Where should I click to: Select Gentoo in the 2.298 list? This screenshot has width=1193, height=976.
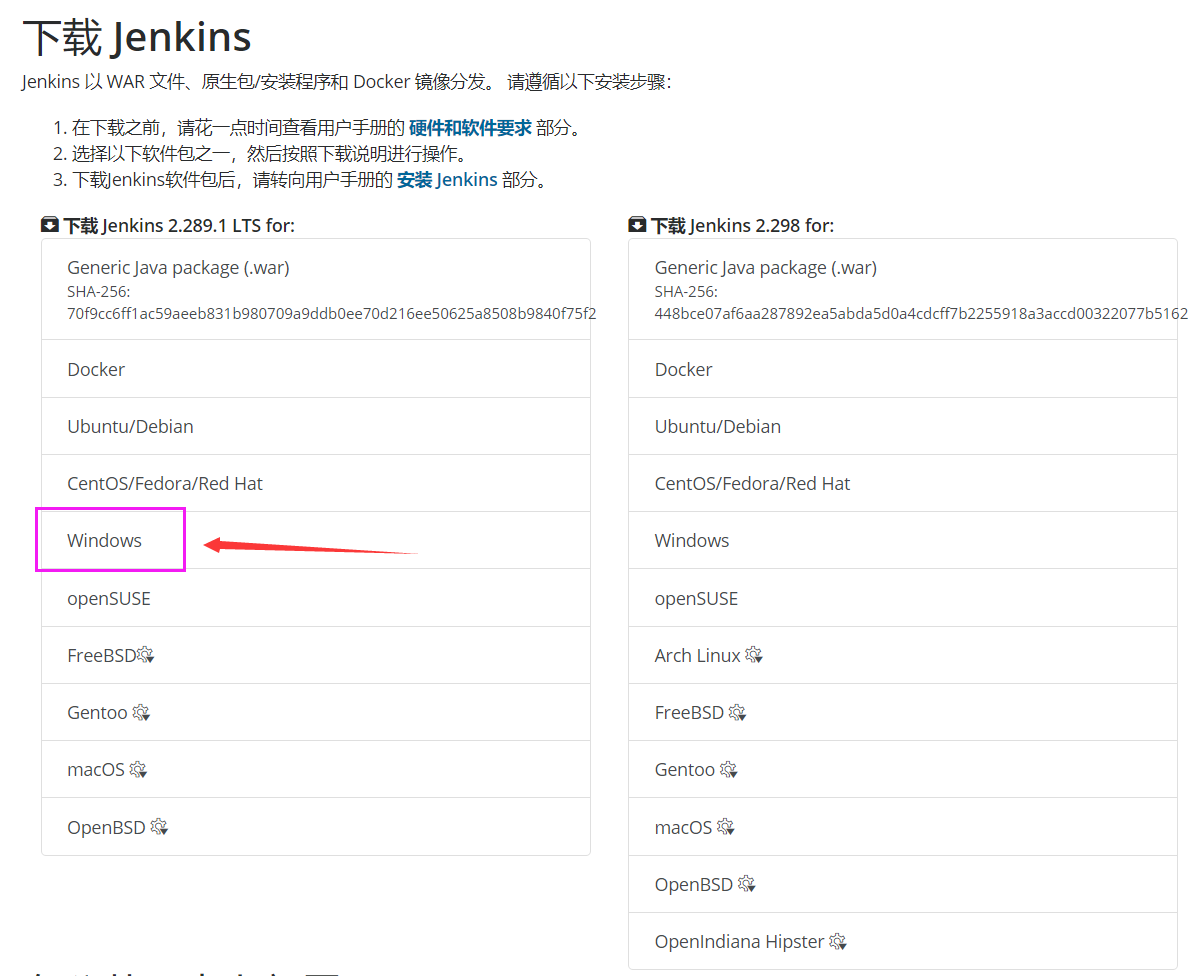(903, 770)
